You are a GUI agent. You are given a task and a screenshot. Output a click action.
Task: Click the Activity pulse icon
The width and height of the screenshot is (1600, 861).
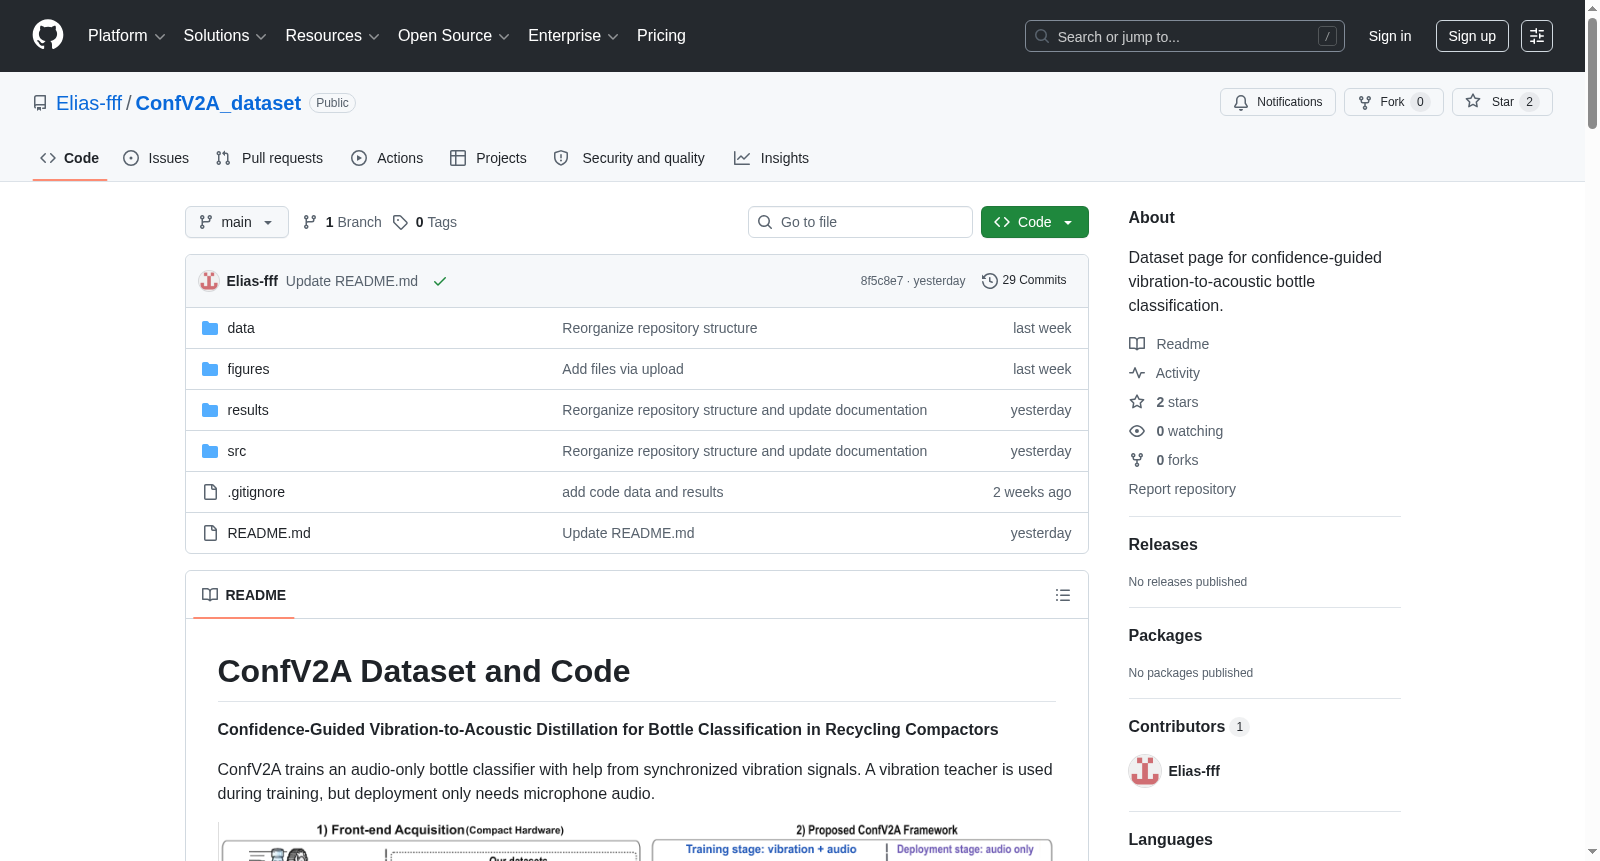1137,373
